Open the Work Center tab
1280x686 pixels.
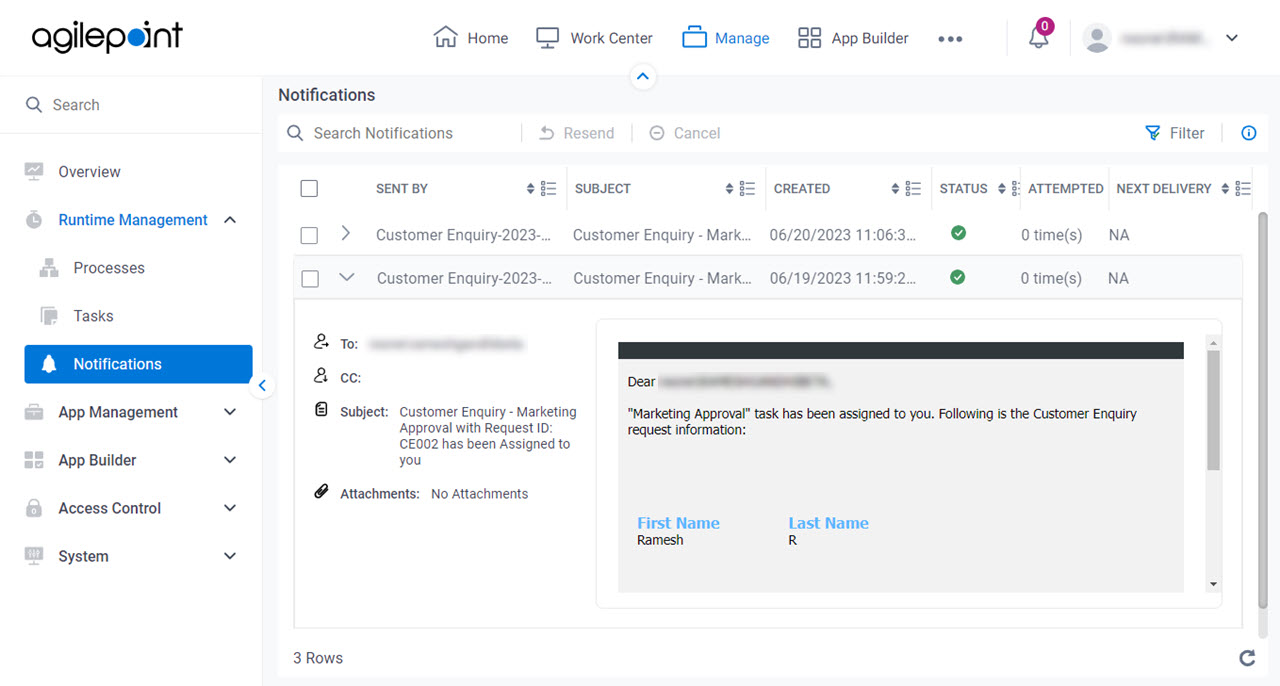click(594, 38)
